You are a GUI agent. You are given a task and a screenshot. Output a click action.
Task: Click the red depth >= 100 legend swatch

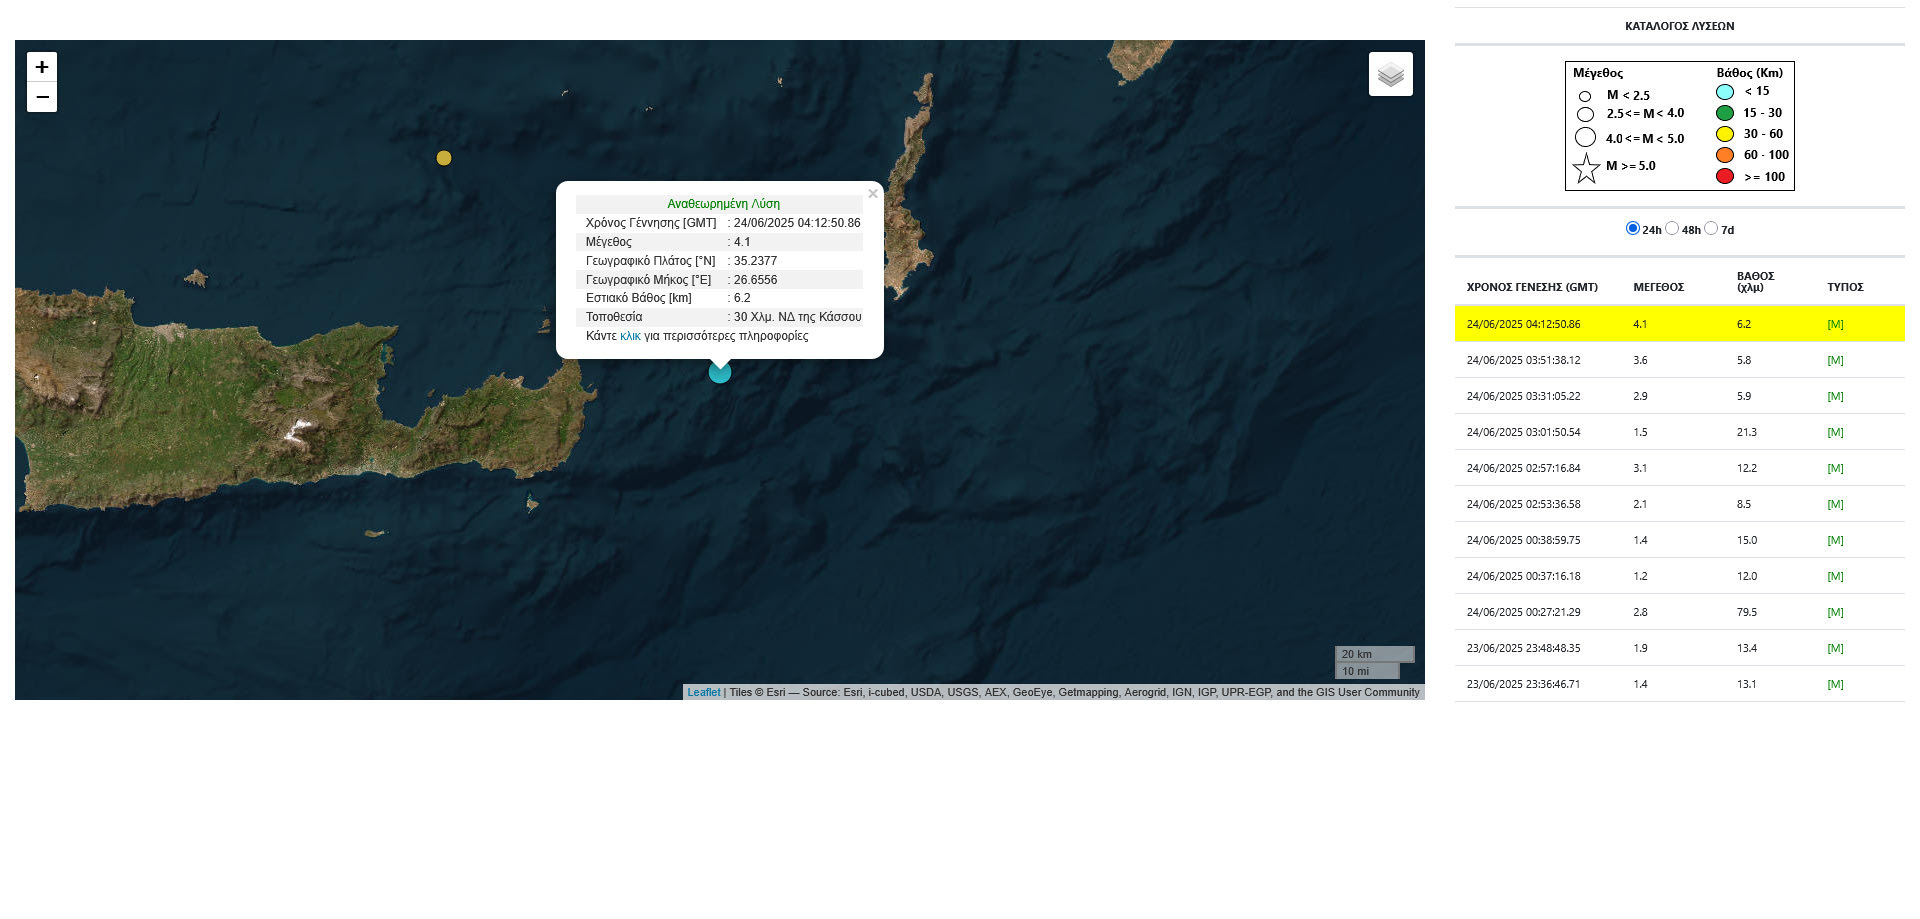coord(1725,177)
